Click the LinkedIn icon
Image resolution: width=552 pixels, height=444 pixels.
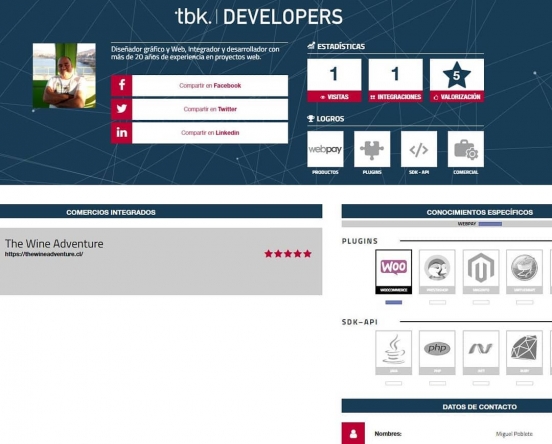121,133
